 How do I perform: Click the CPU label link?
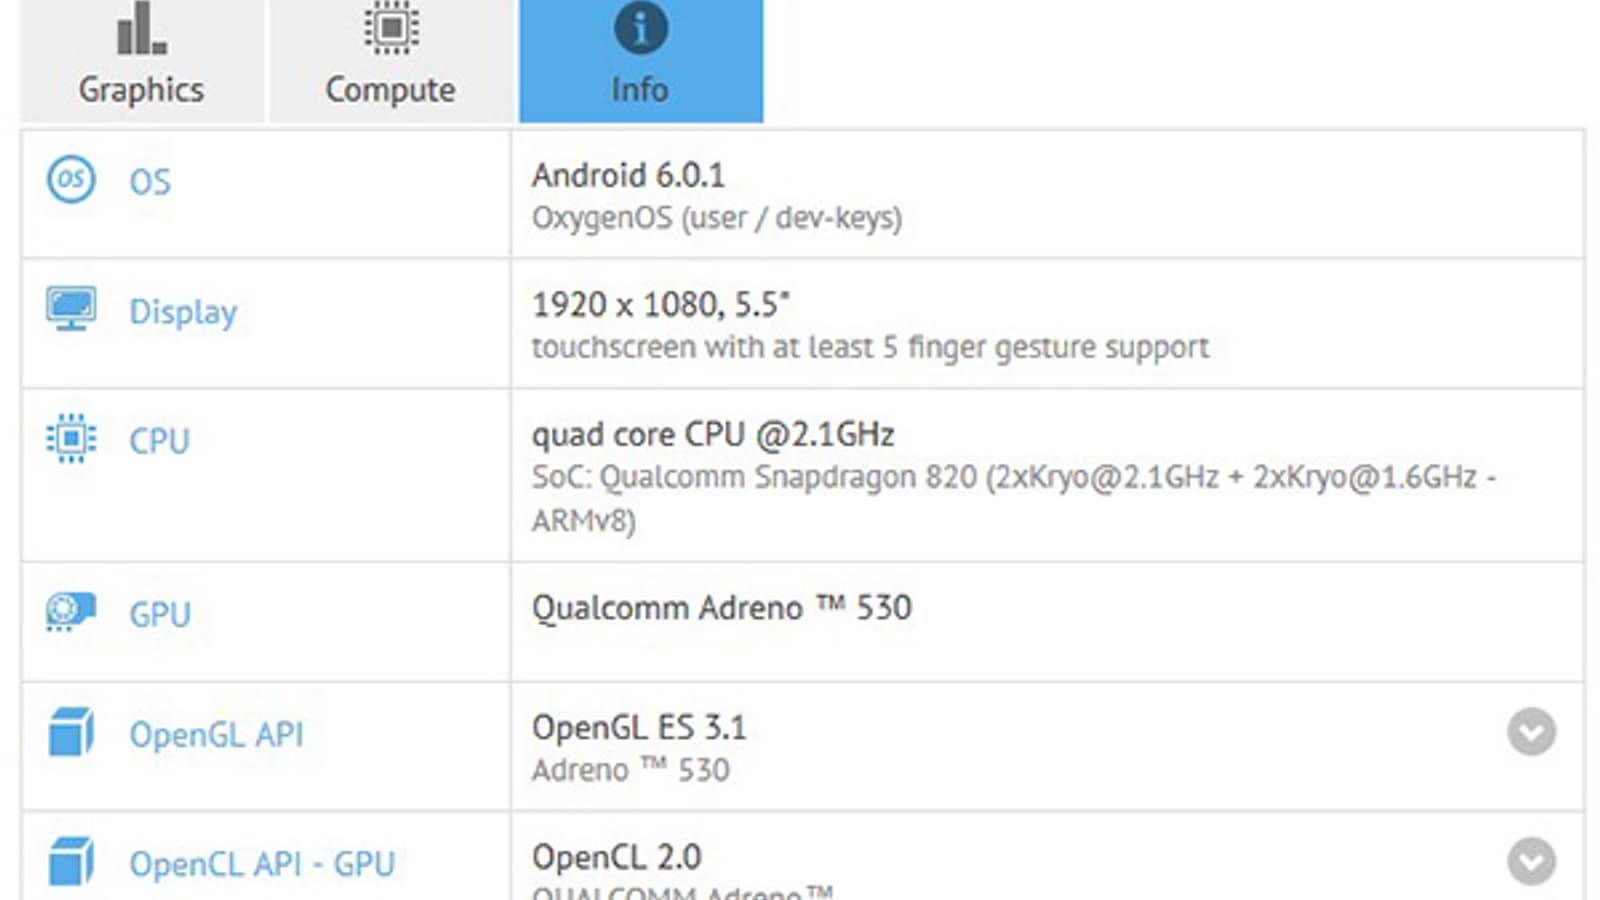(159, 441)
